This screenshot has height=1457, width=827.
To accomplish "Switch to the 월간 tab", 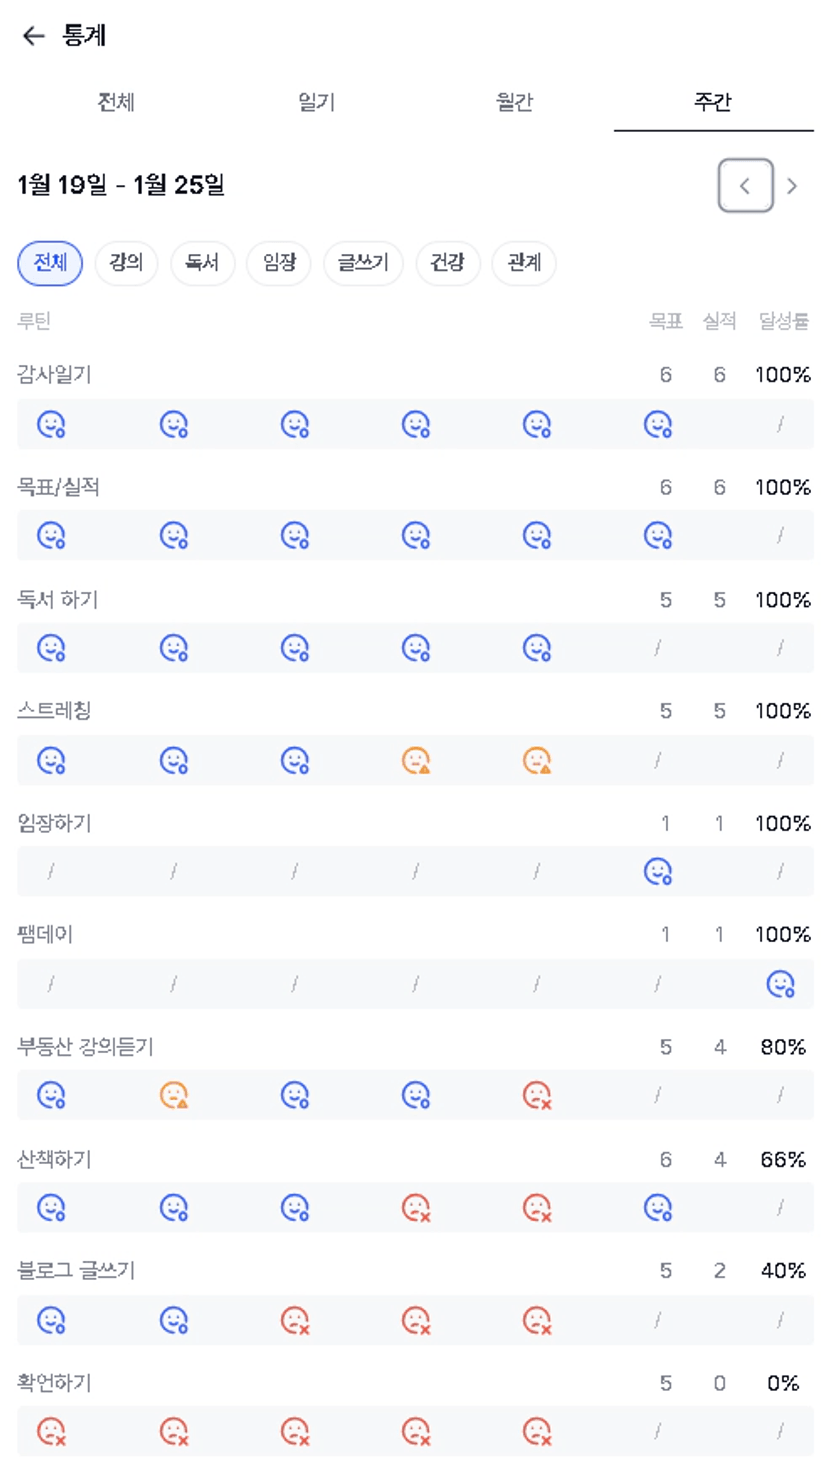I will click(x=514, y=102).
